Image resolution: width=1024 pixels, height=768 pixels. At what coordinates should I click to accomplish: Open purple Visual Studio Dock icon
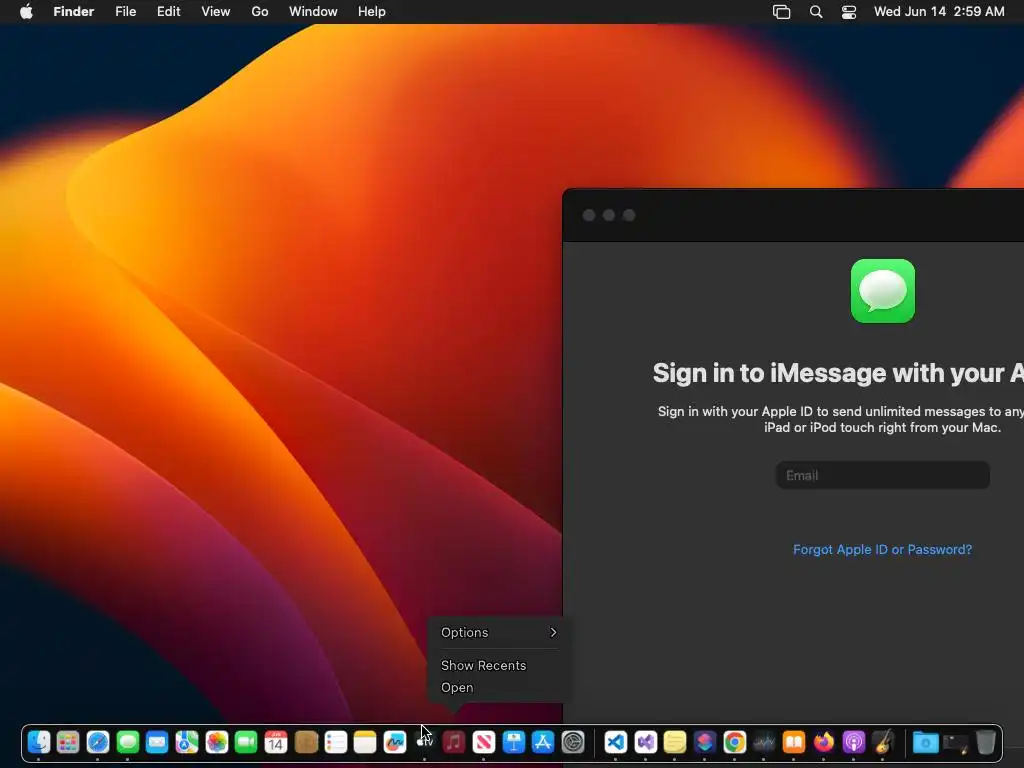tap(645, 743)
